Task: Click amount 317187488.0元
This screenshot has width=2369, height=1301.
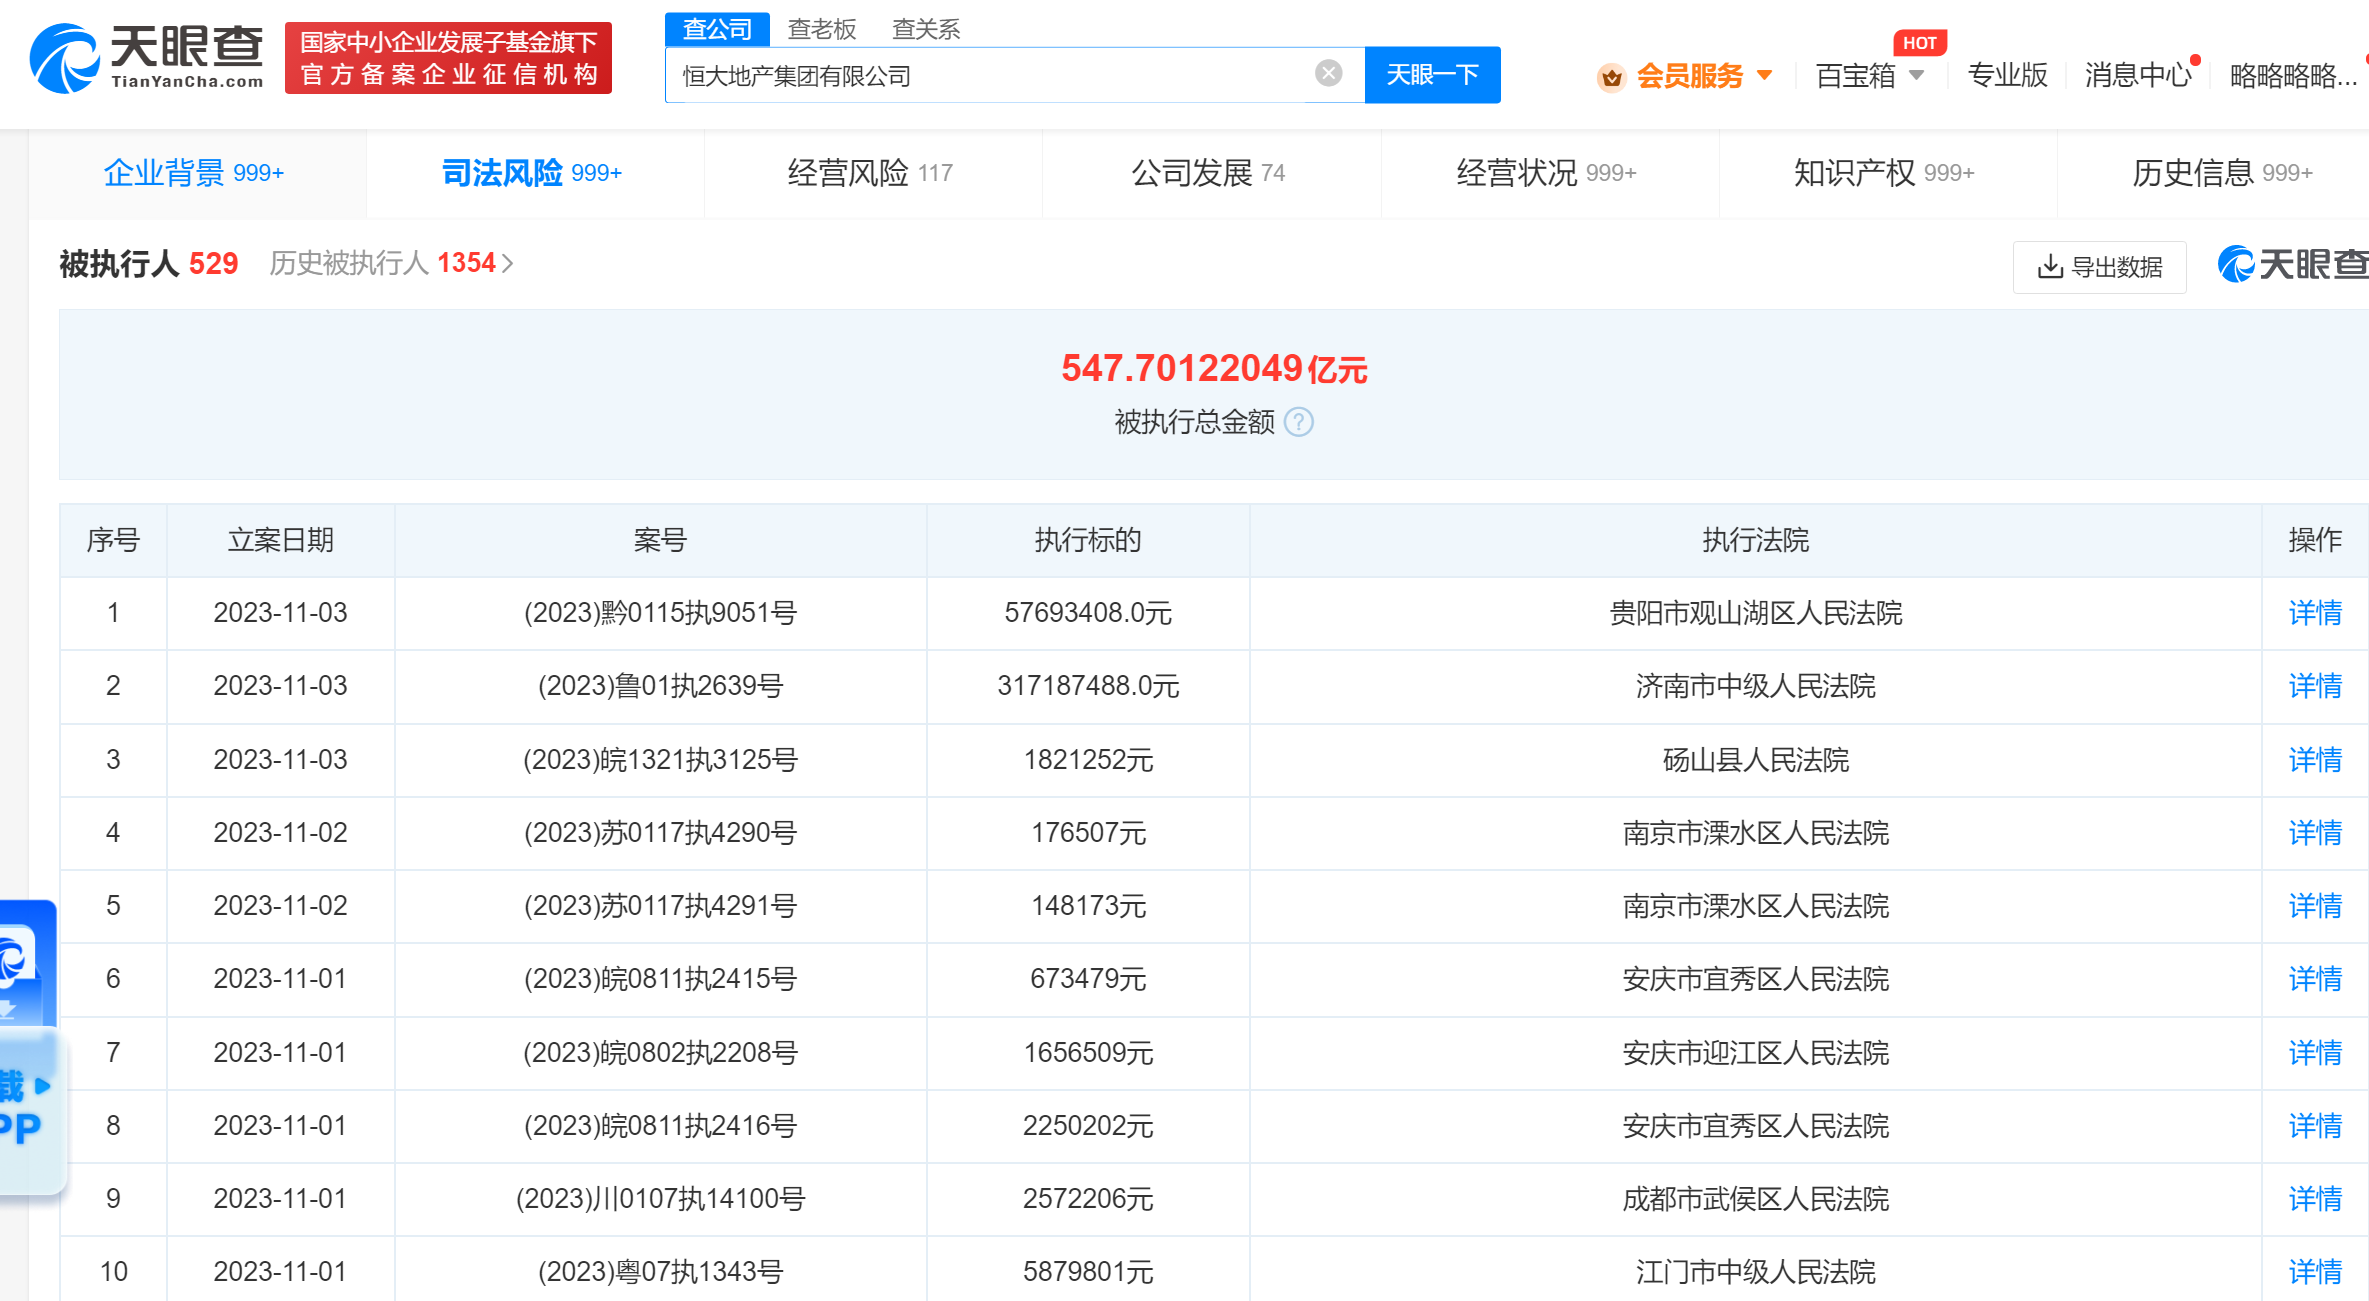Action: (1088, 686)
